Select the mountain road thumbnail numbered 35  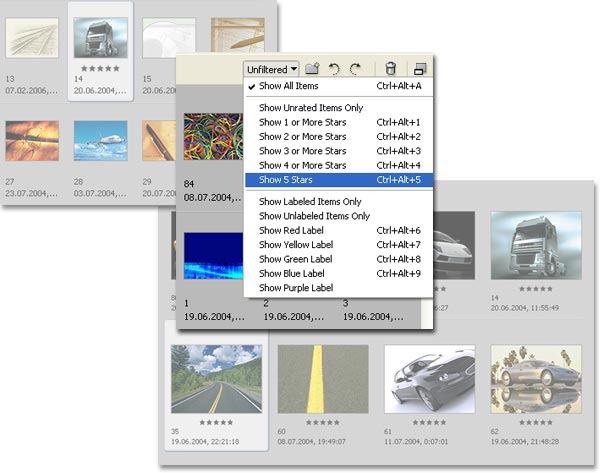pyautogui.click(x=217, y=379)
